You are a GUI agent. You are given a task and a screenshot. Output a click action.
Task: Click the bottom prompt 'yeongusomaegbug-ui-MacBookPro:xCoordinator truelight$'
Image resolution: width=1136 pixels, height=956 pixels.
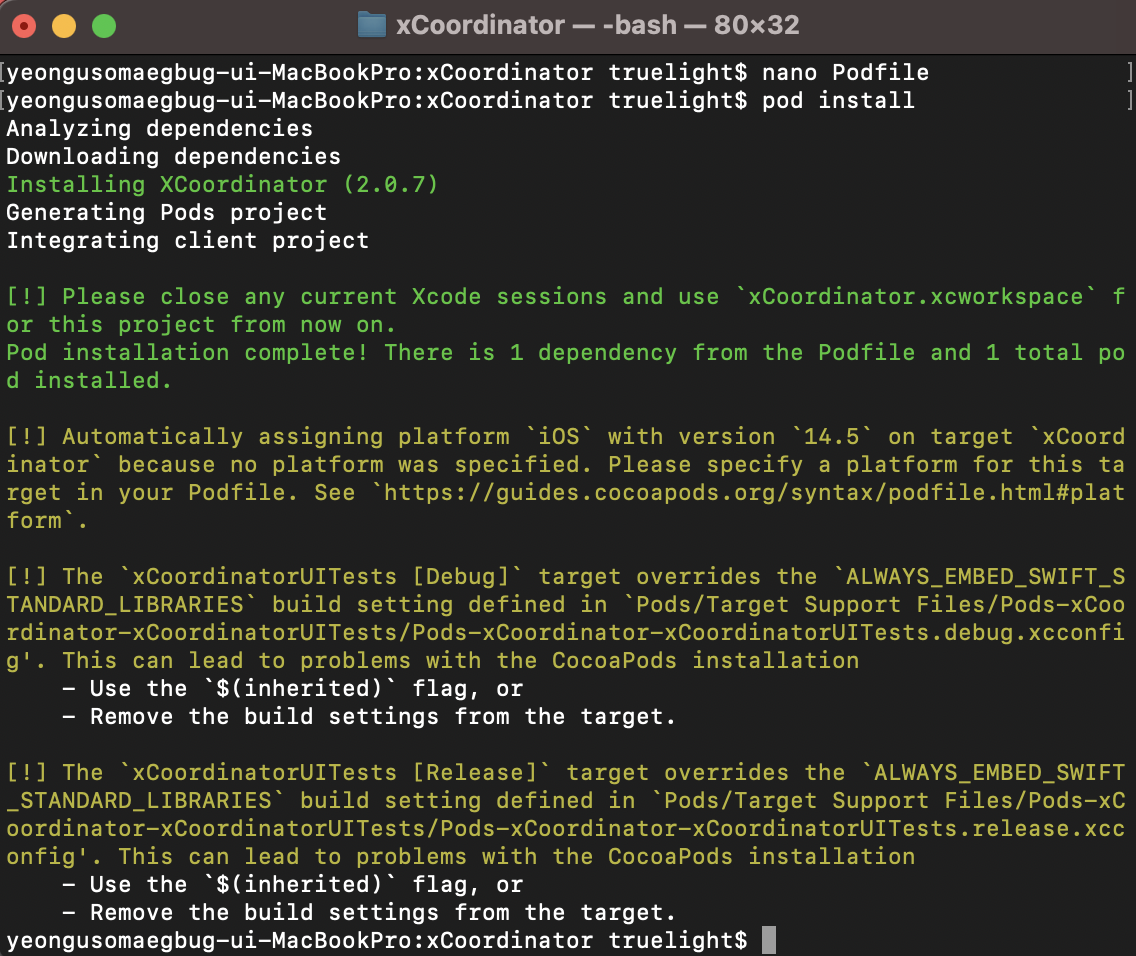coord(377,940)
